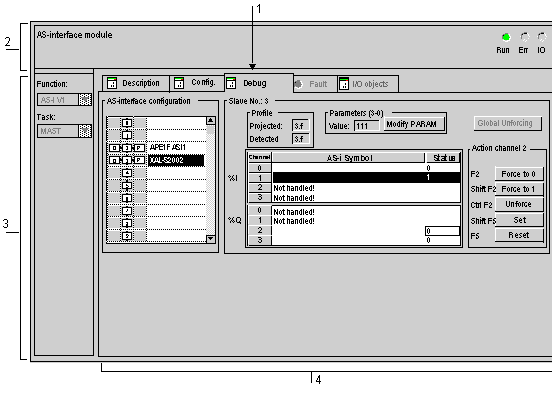Click the Set button

click(x=519, y=220)
